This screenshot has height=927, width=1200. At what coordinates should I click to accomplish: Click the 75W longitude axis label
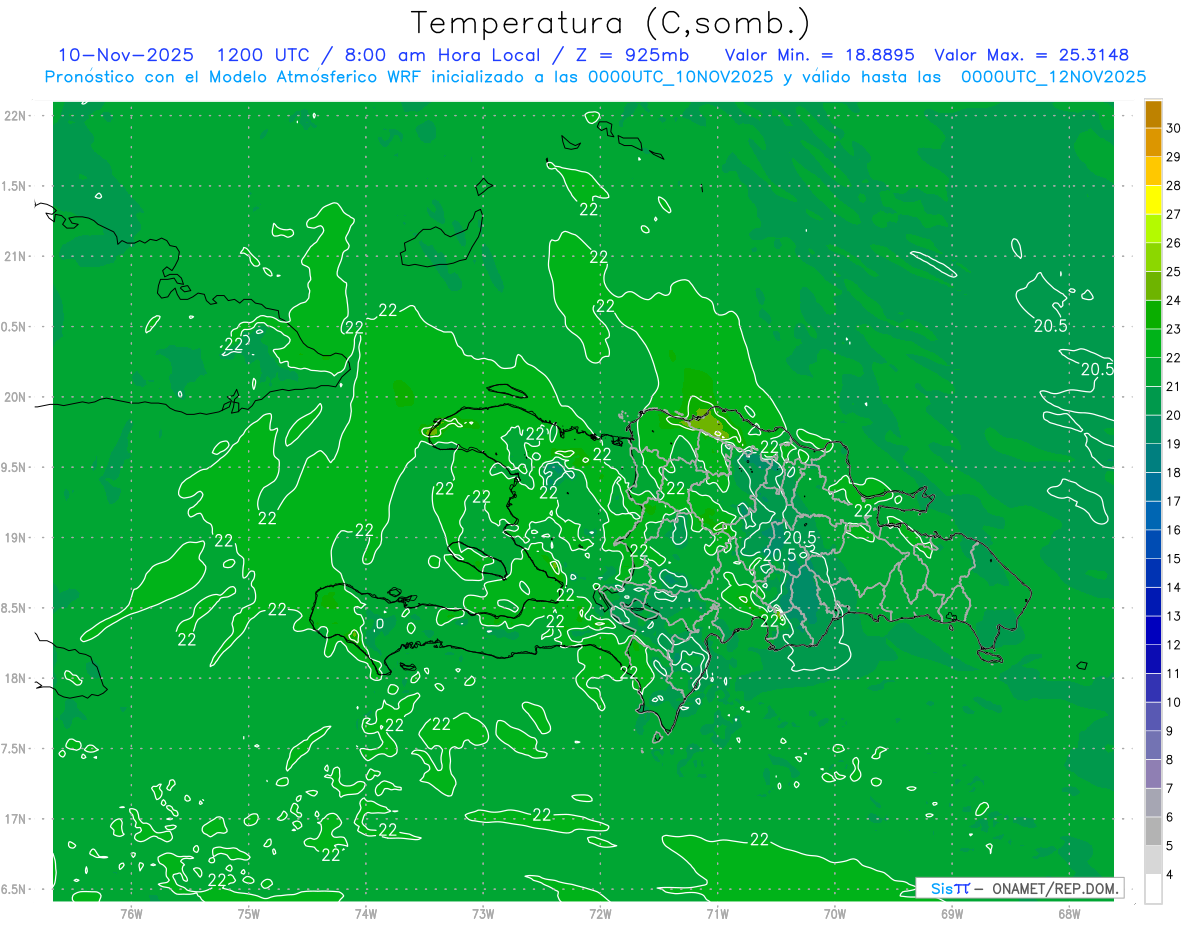[x=248, y=914]
